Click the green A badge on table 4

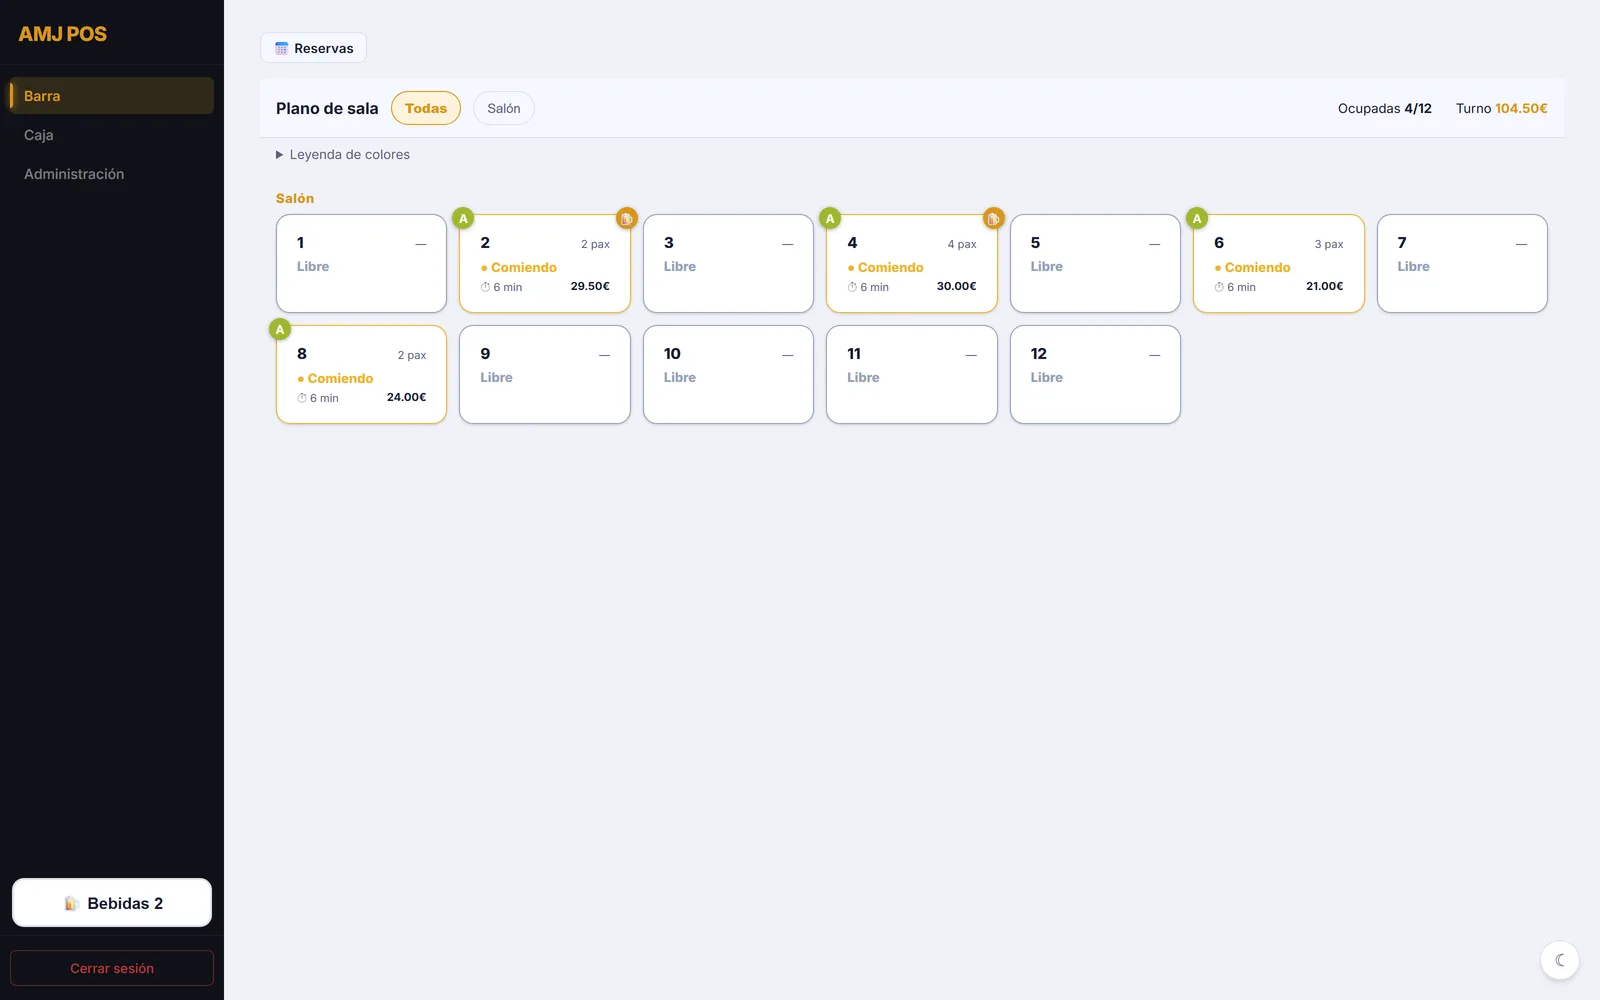point(830,218)
